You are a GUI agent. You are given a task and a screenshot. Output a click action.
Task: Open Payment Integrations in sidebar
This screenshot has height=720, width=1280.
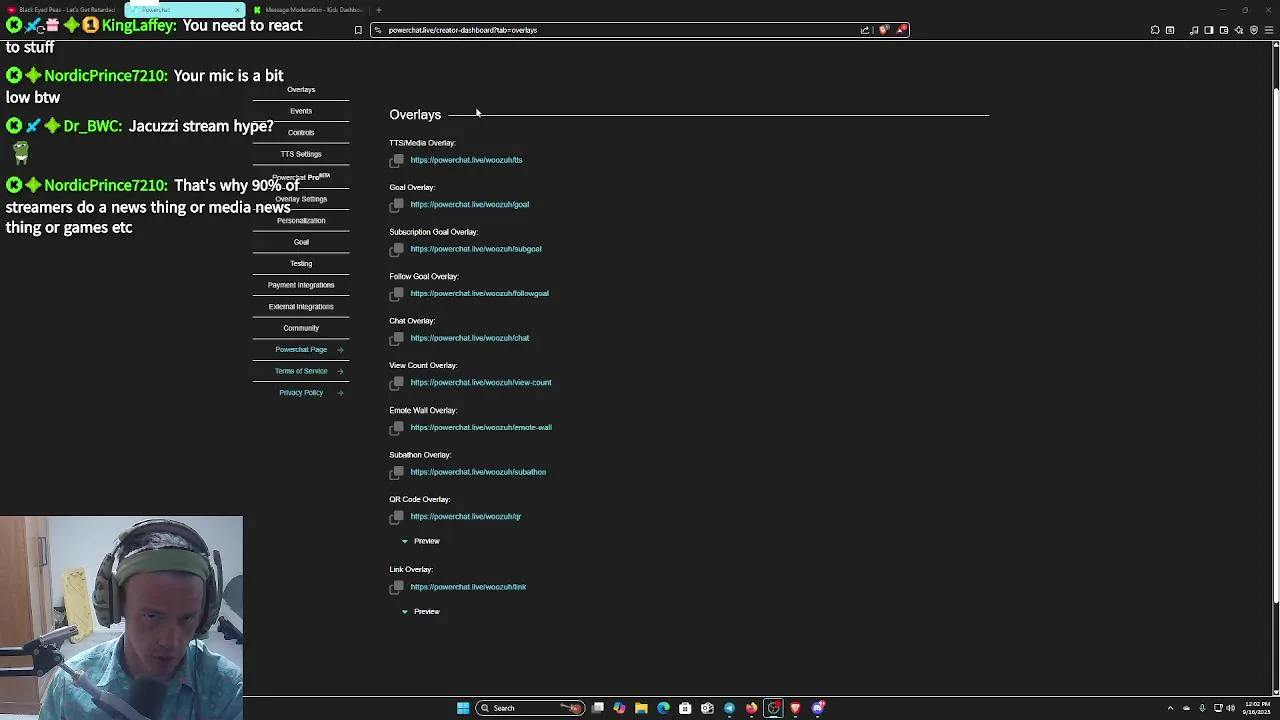[301, 285]
